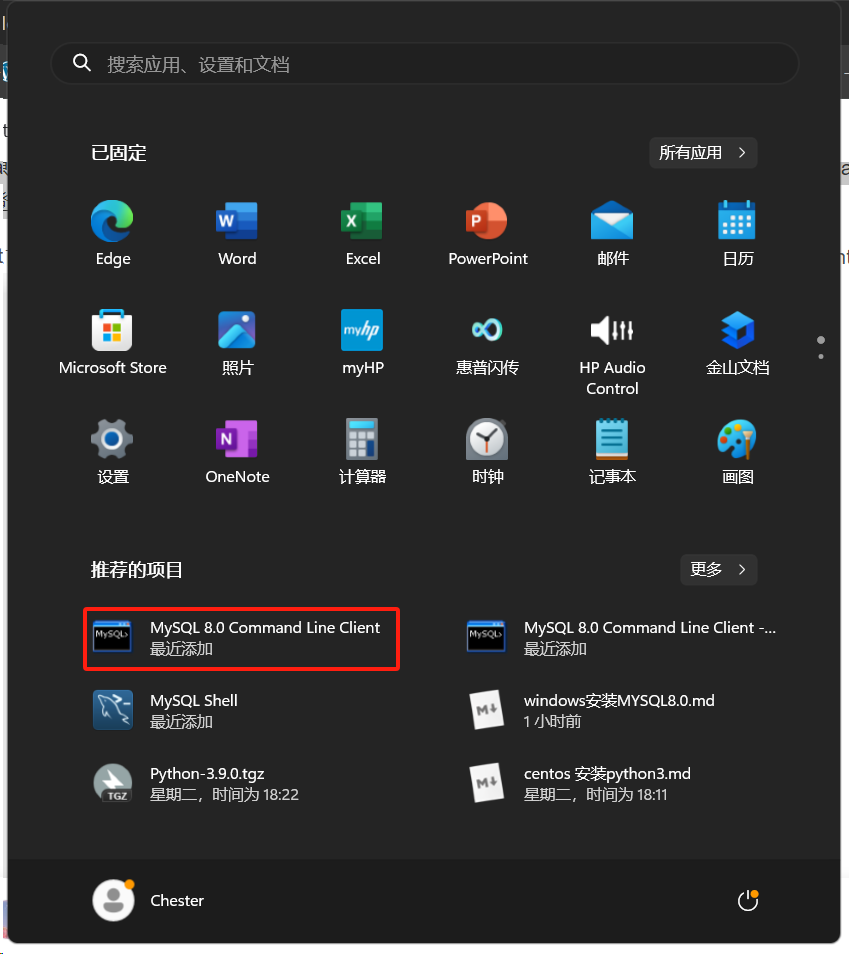
Task: Open 设置 settings app
Action: [113, 451]
